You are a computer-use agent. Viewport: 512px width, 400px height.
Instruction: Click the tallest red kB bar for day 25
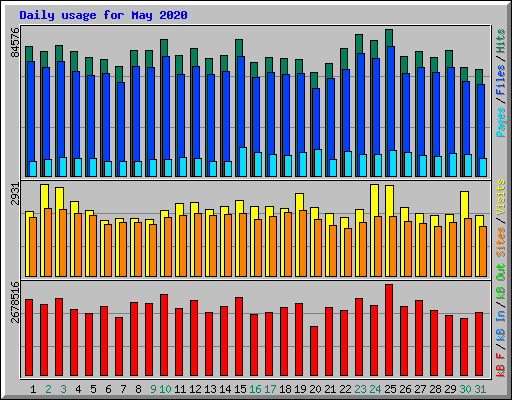tap(389, 330)
